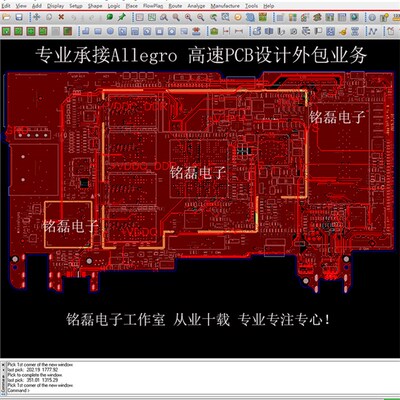Click the 'last pick: 351.01 1315.29' log line
400x400 pixels.
click(x=33, y=380)
